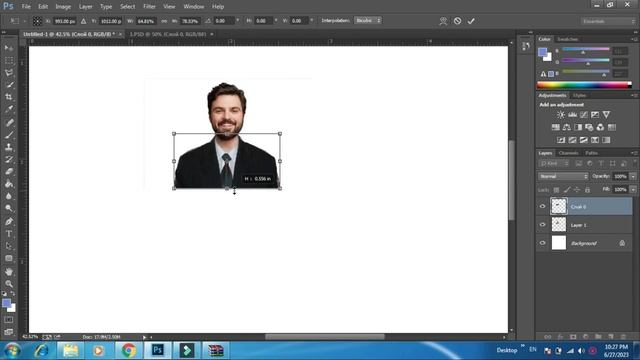640x360 pixels.
Task: Select the History Brush tool
Action: coord(9,159)
